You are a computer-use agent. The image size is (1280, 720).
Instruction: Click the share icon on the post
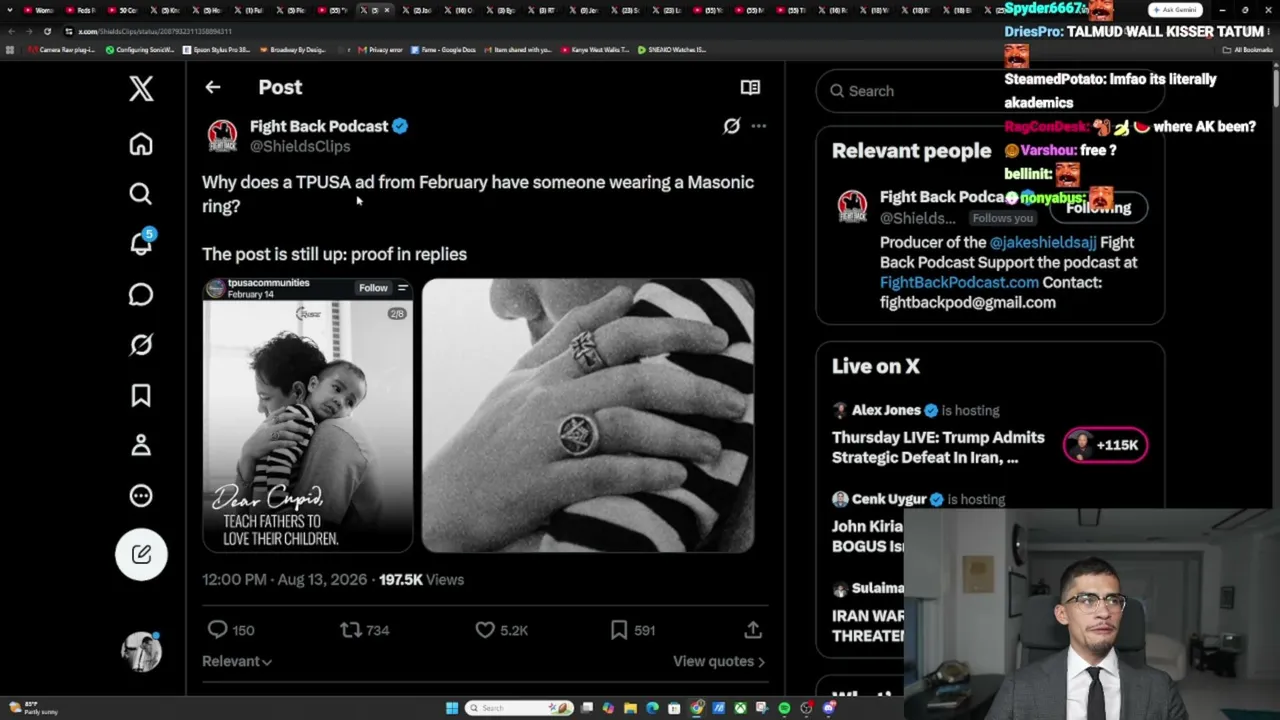coord(753,630)
